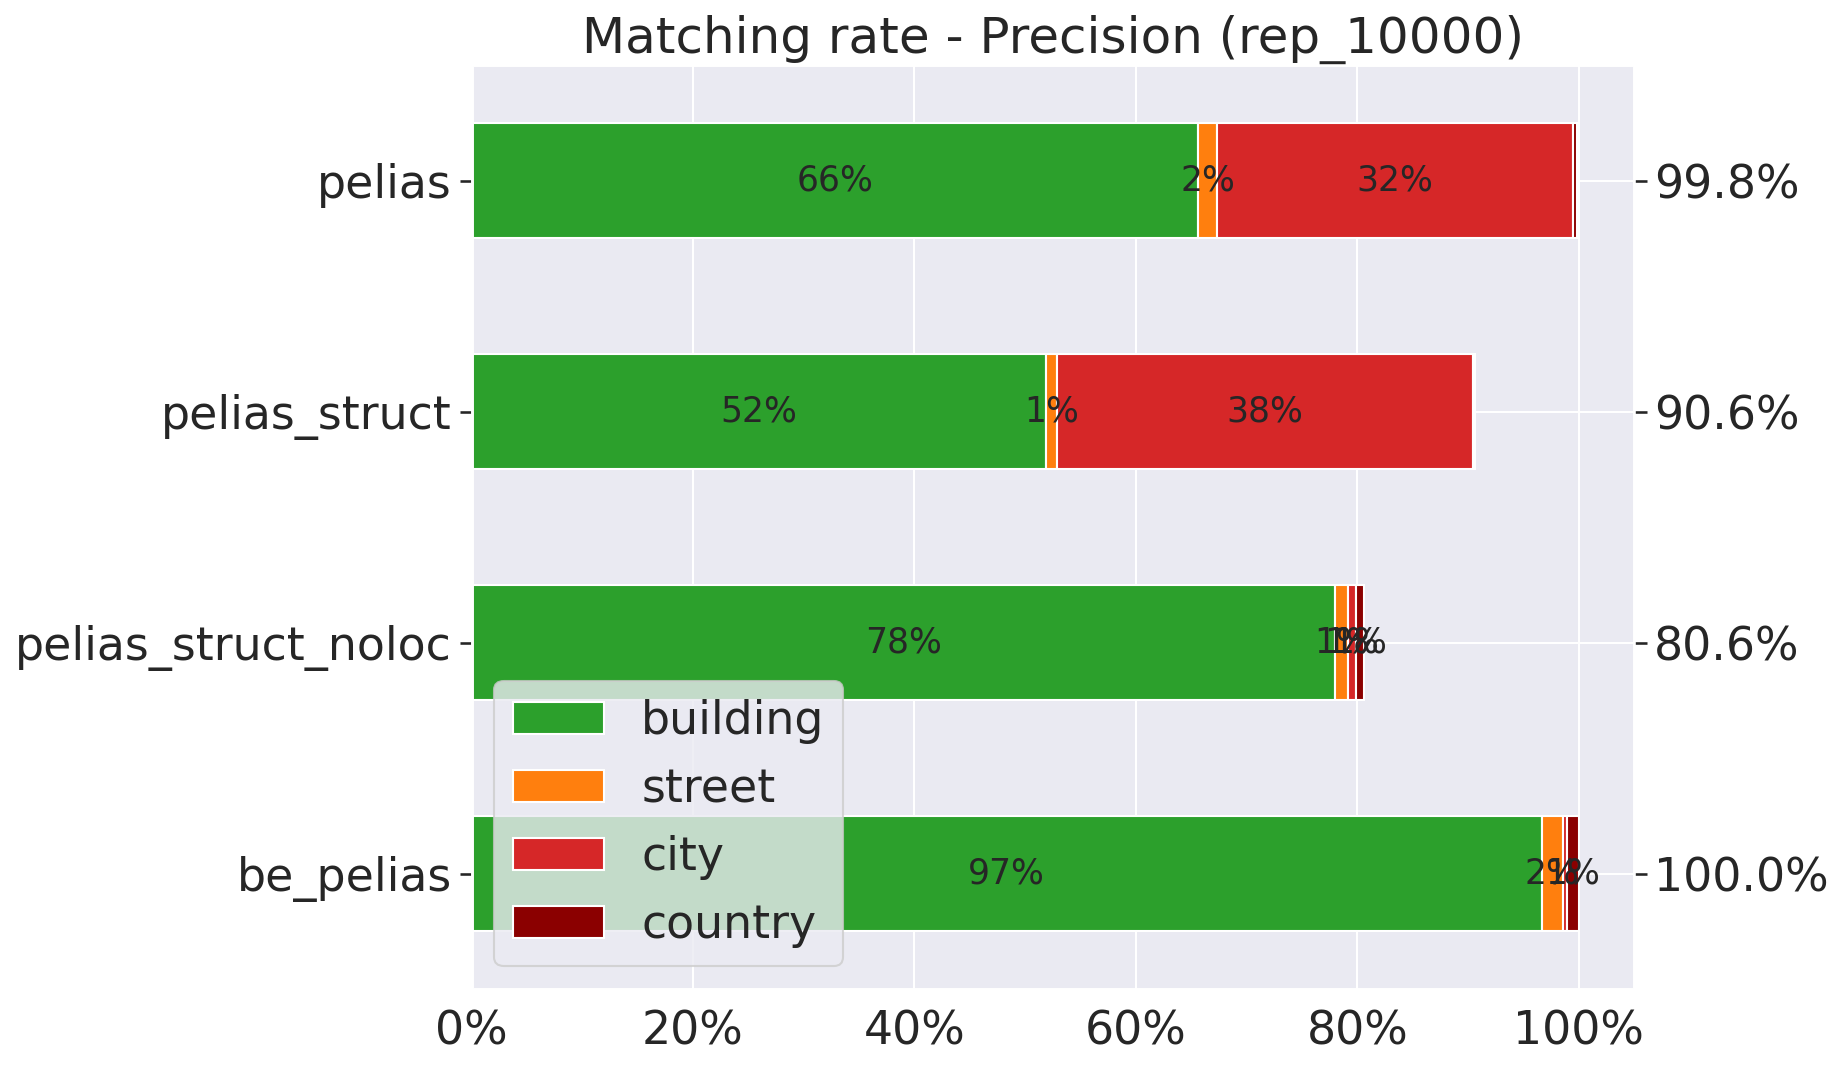Click the pelias_struct_noloc y-axis label
The image size is (1843, 1069).
[x=233, y=644]
